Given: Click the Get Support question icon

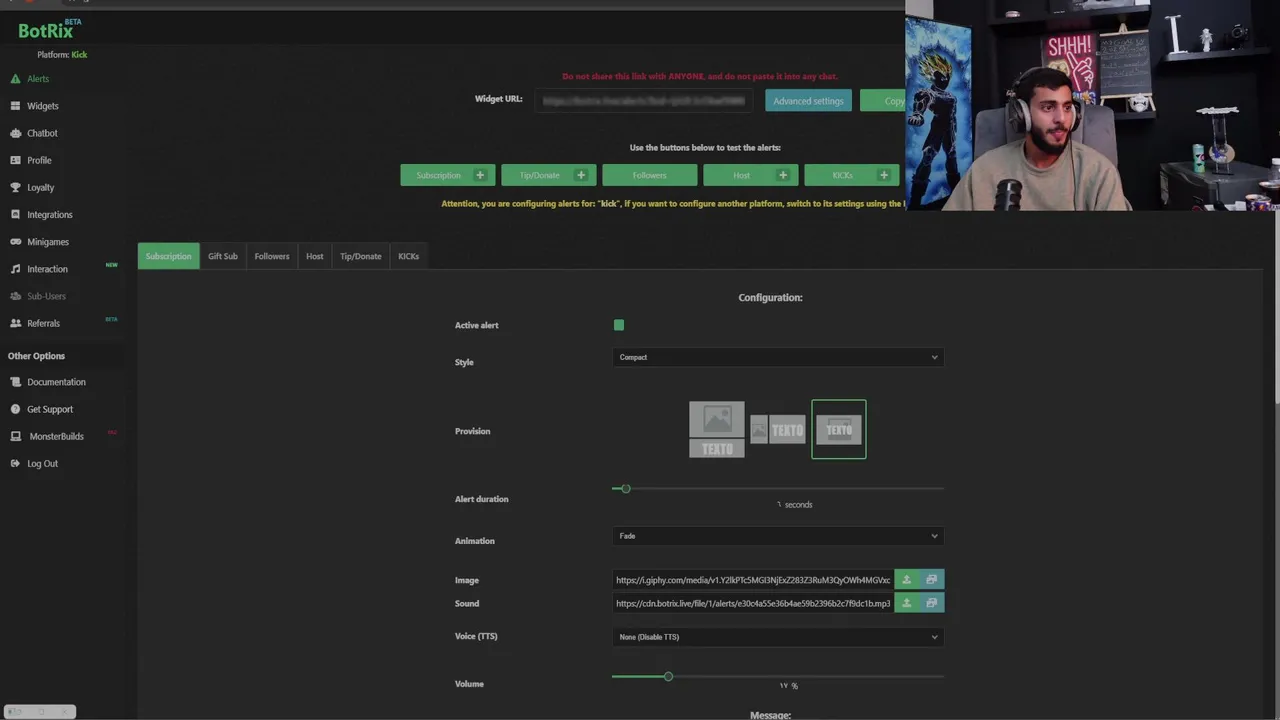Looking at the screenshot, I should point(15,408).
